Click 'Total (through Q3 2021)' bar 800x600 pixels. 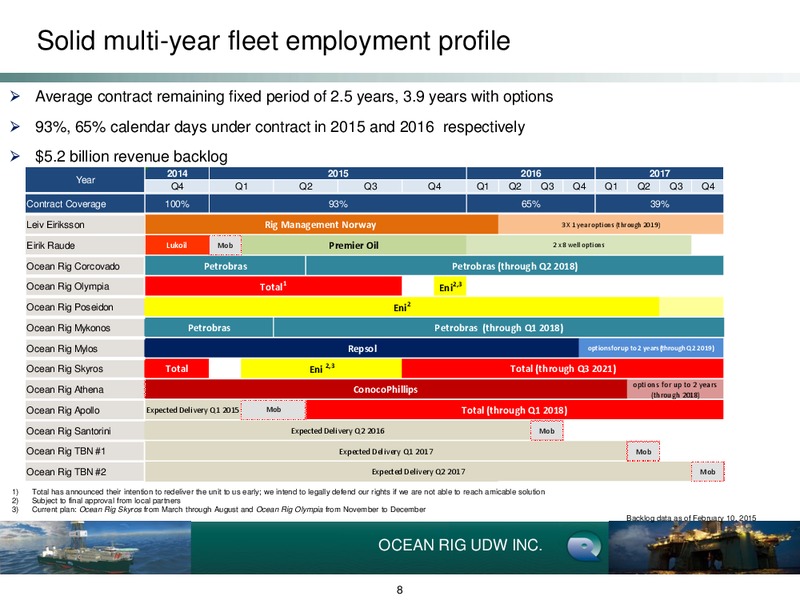[562, 368]
